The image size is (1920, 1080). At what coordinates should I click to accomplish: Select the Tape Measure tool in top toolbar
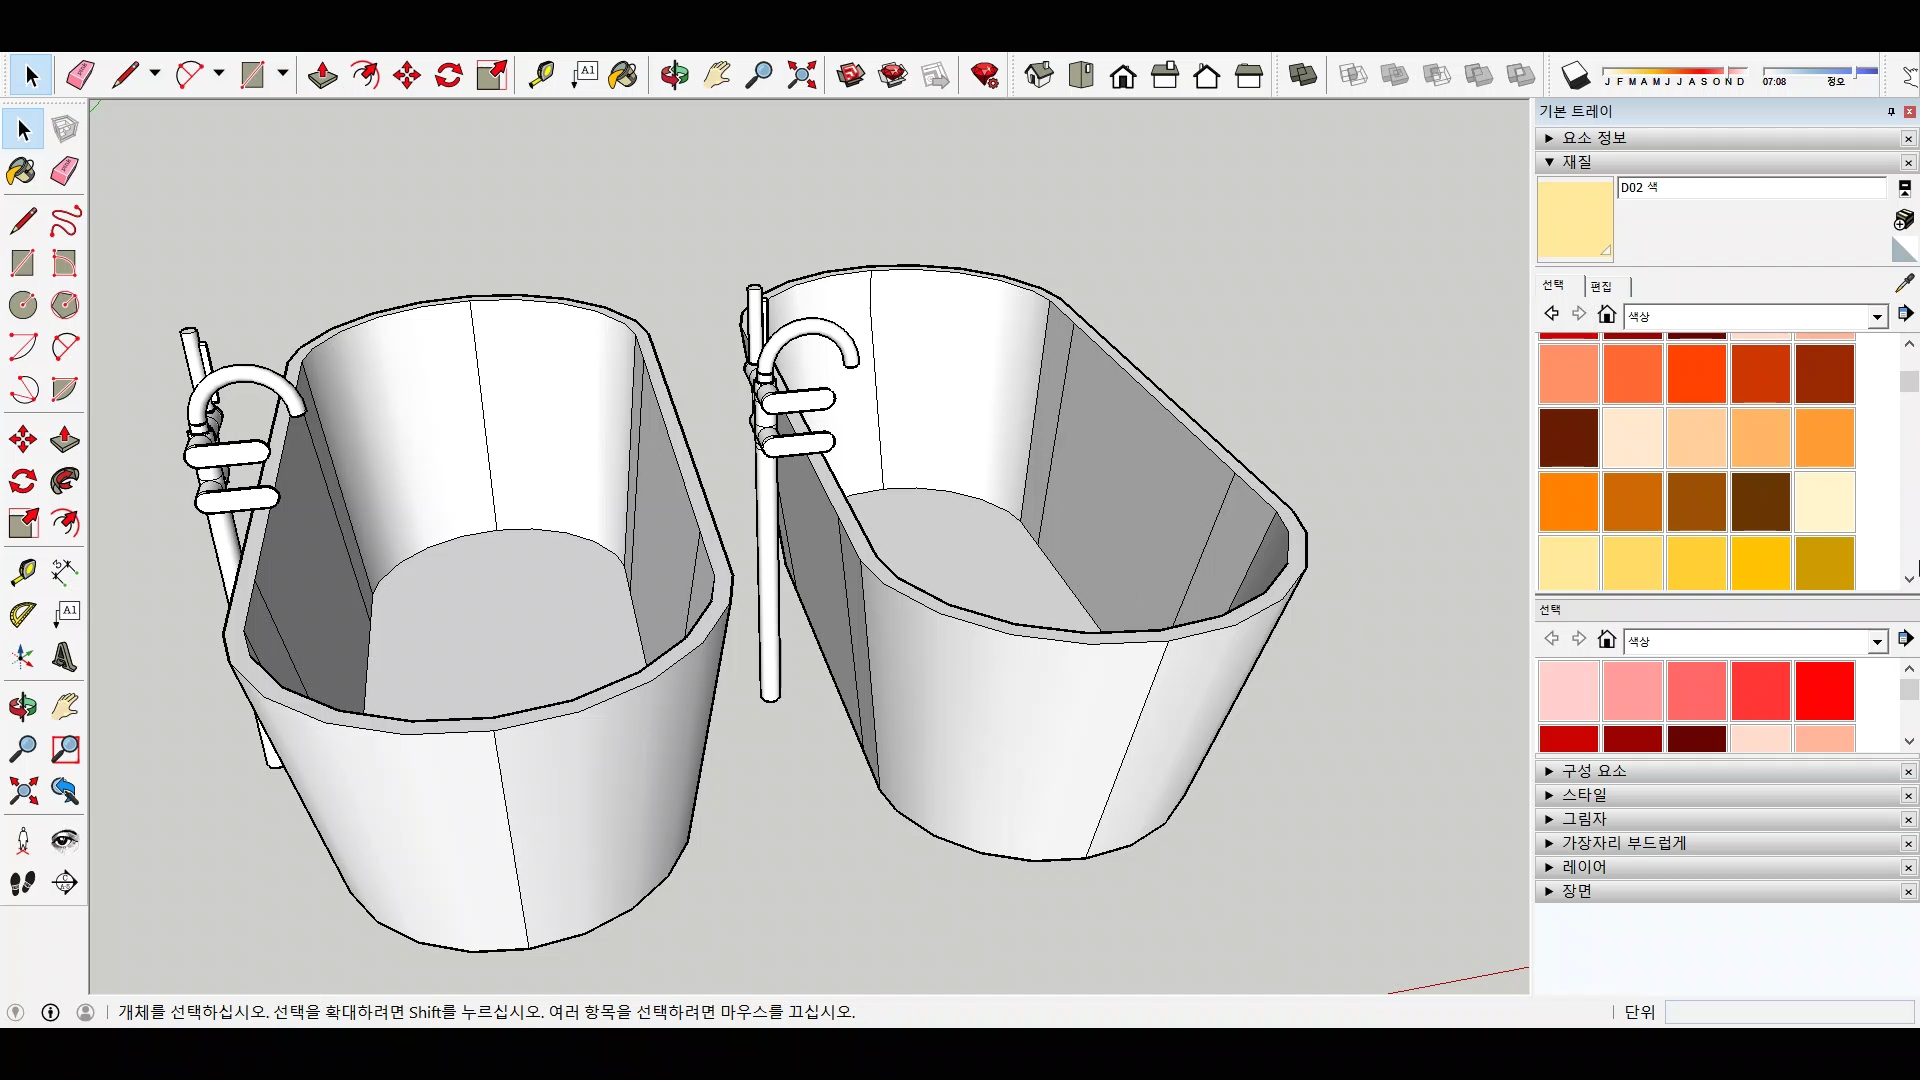click(541, 75)
